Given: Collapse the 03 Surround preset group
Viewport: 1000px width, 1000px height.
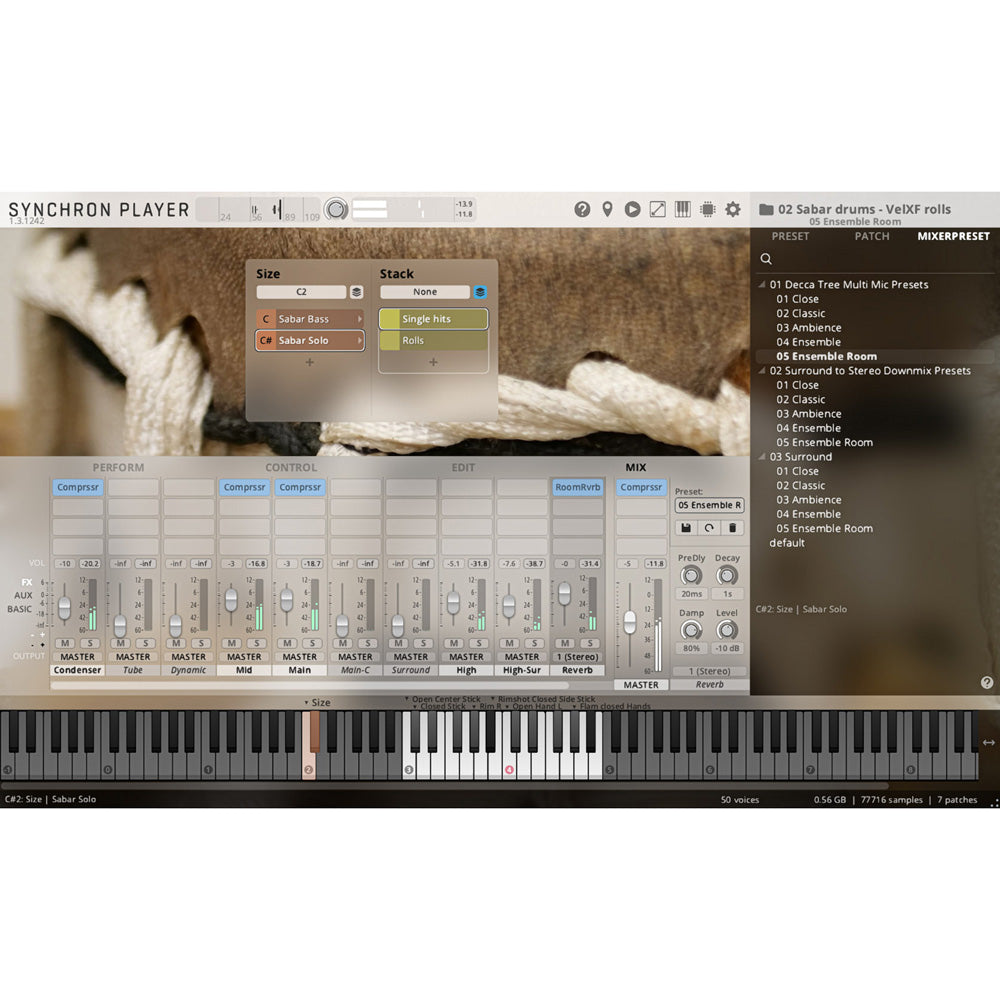Looking at the screenshot, I should click(761, 457).
